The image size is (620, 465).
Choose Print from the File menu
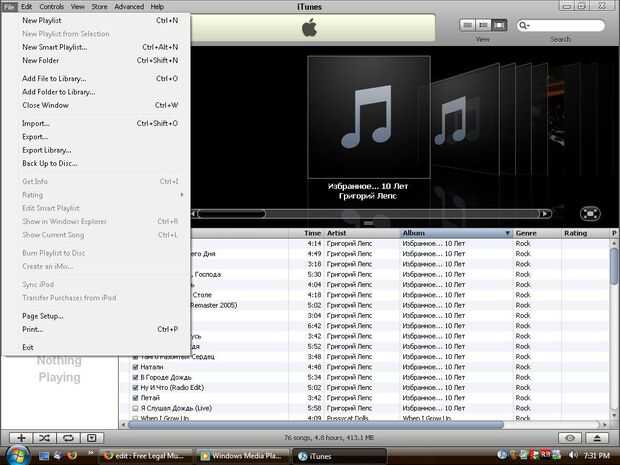coord(97,329)
